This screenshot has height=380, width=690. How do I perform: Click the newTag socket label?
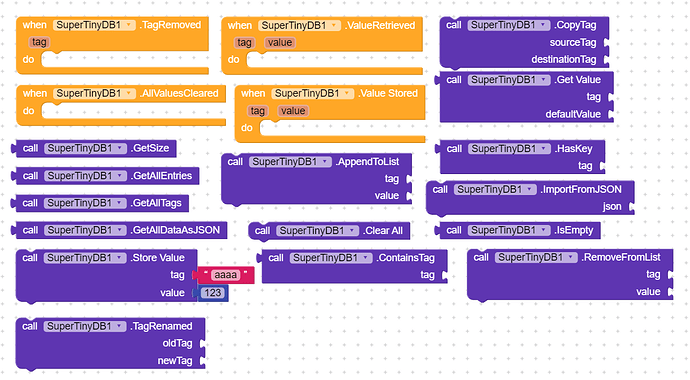click(175, 361)
